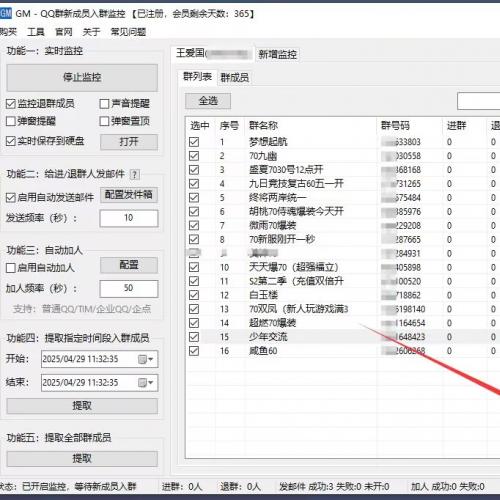Click the 停止监控 button
Image resolution: width=500 pixels, height=500 pixels.
82,78
